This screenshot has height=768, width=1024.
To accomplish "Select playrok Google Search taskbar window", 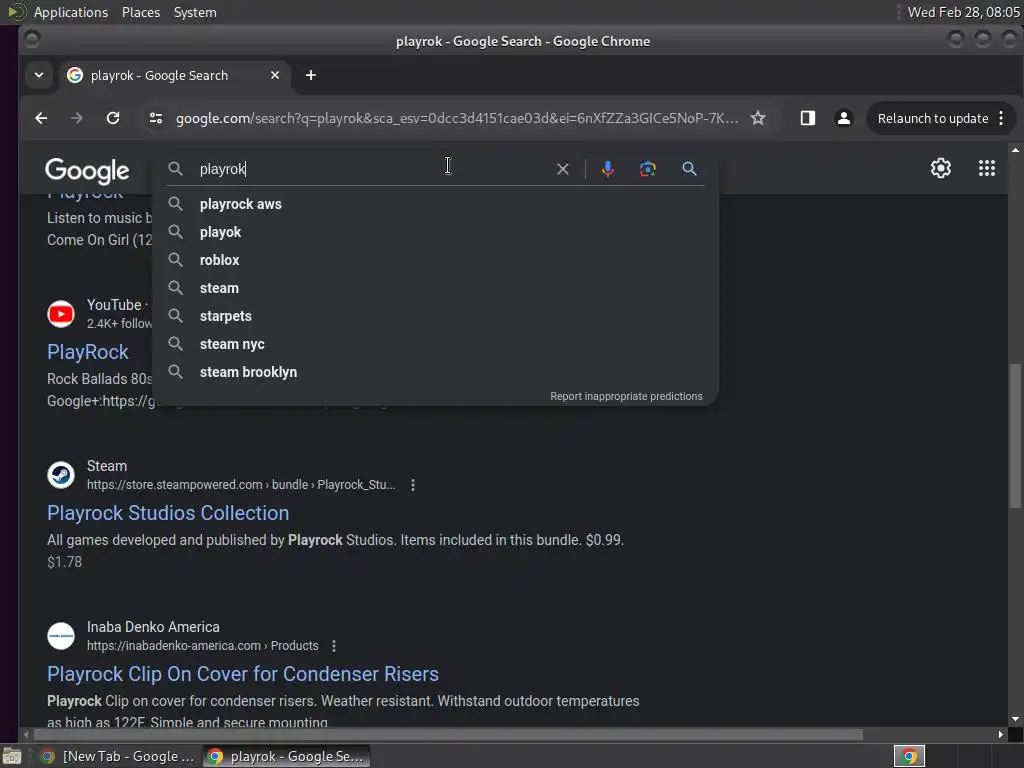I will [x=287, y=757].
